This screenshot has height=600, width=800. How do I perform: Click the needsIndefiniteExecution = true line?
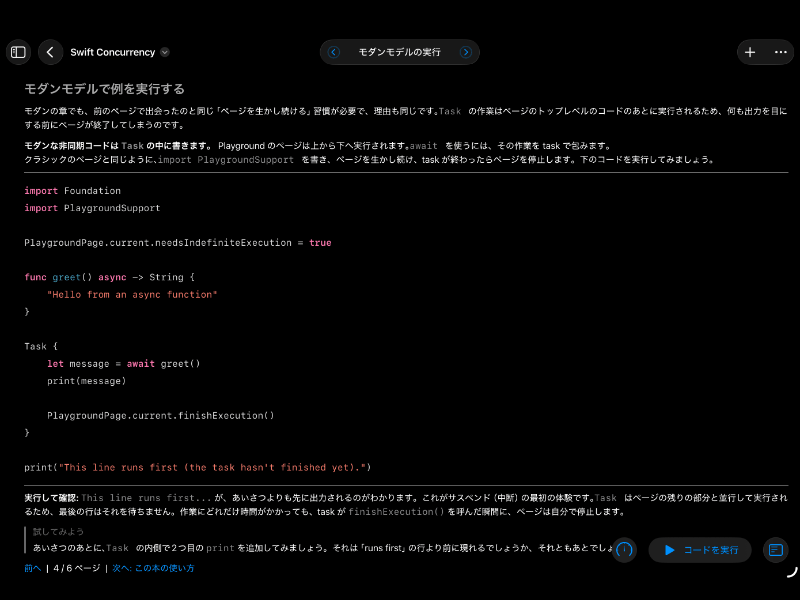tap(178, 243)
